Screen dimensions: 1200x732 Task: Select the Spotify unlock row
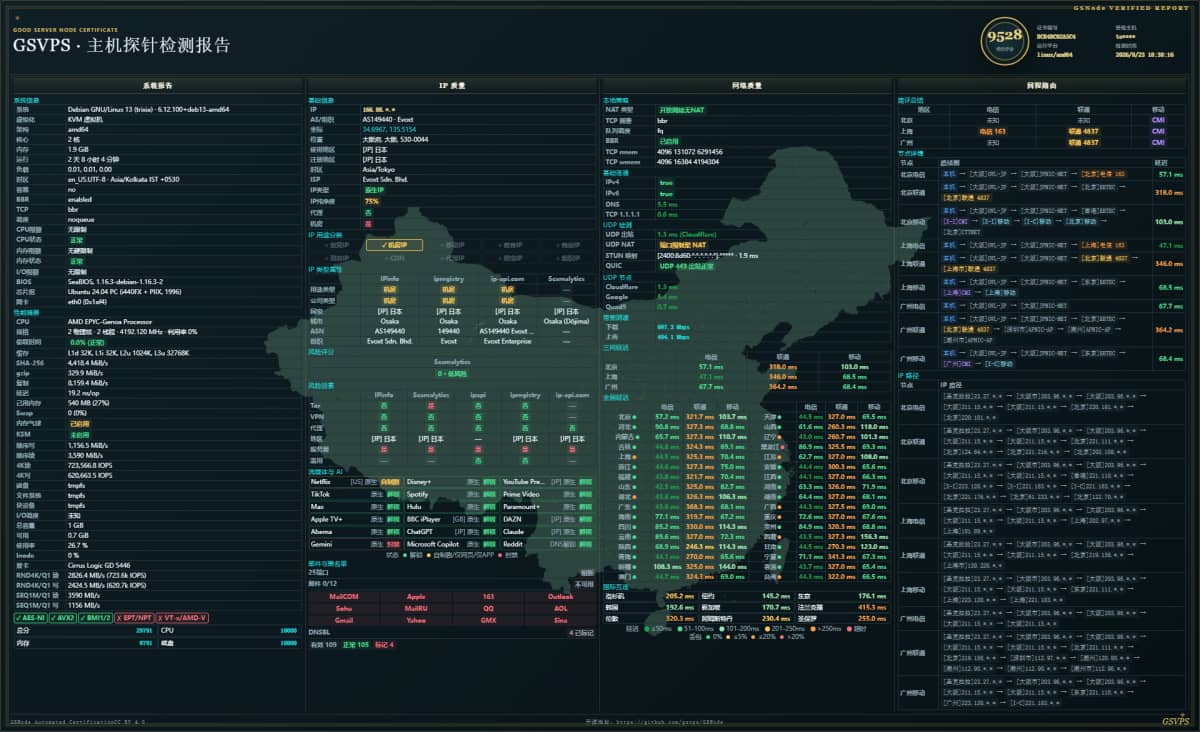coord(451,494)
